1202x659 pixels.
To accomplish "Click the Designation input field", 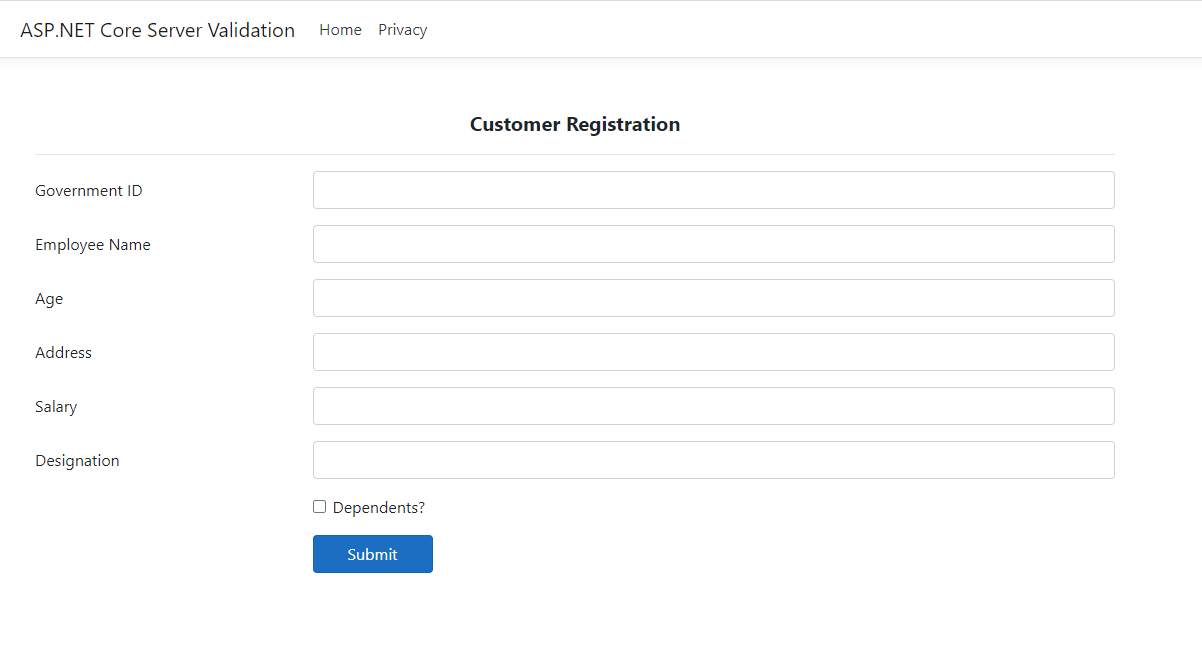I will (x=713, y=459).
